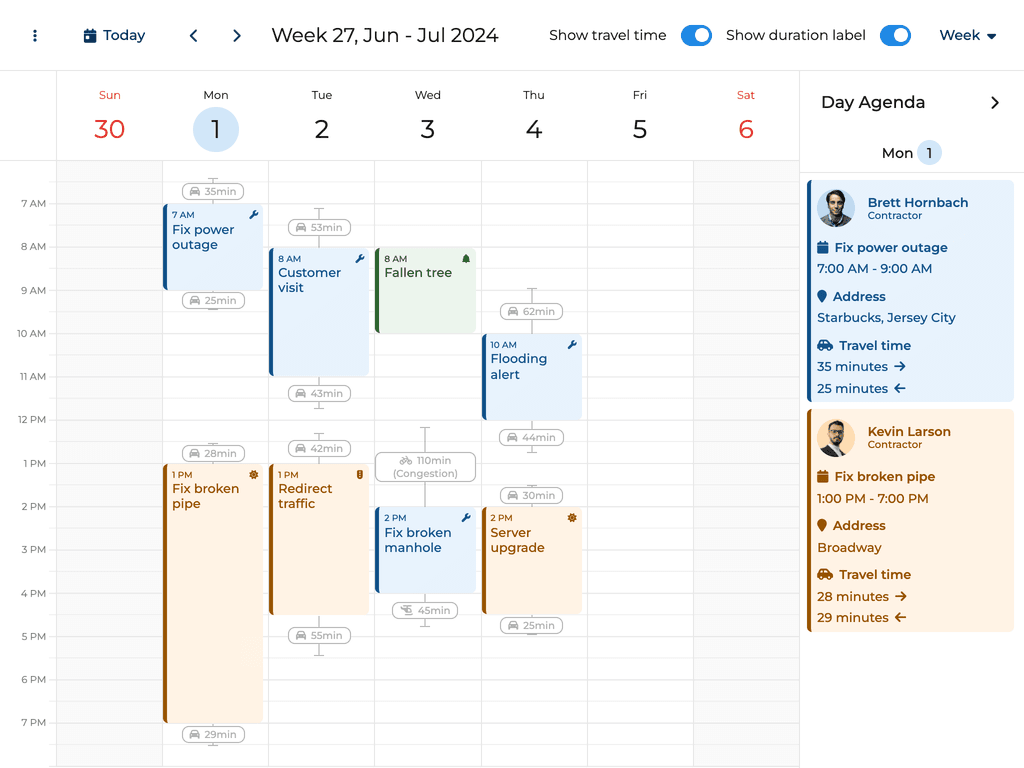Viewport: 1024px width, 768px height.
Task: Click the wrench icon on Fix power outage
Action: (254, 215)
